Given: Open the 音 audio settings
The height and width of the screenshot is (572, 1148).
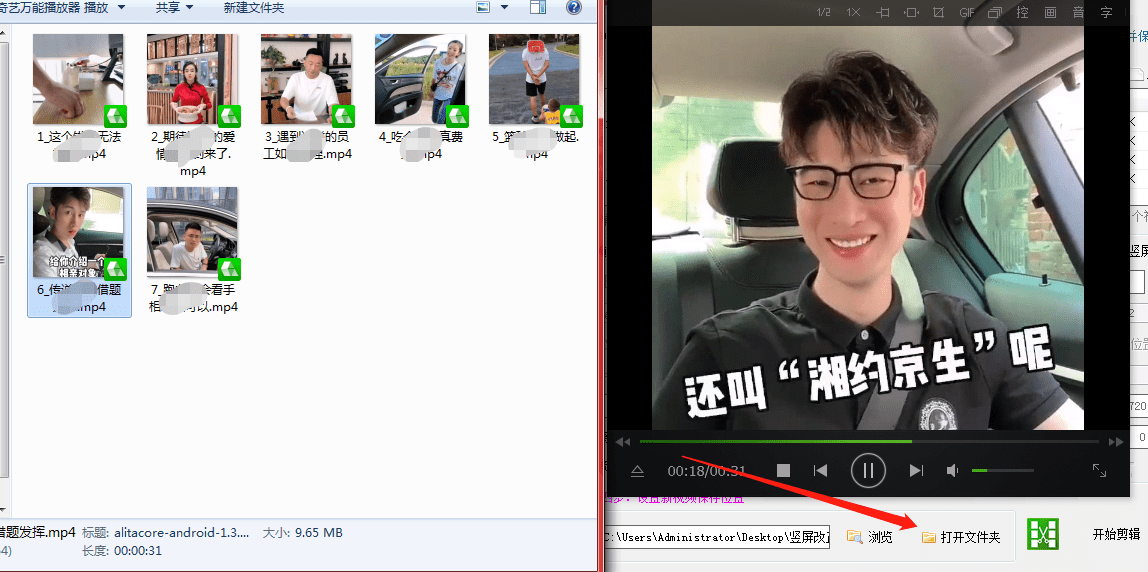Looking at the screenshot, I should pyautogui.click(x=1078, y=12).
